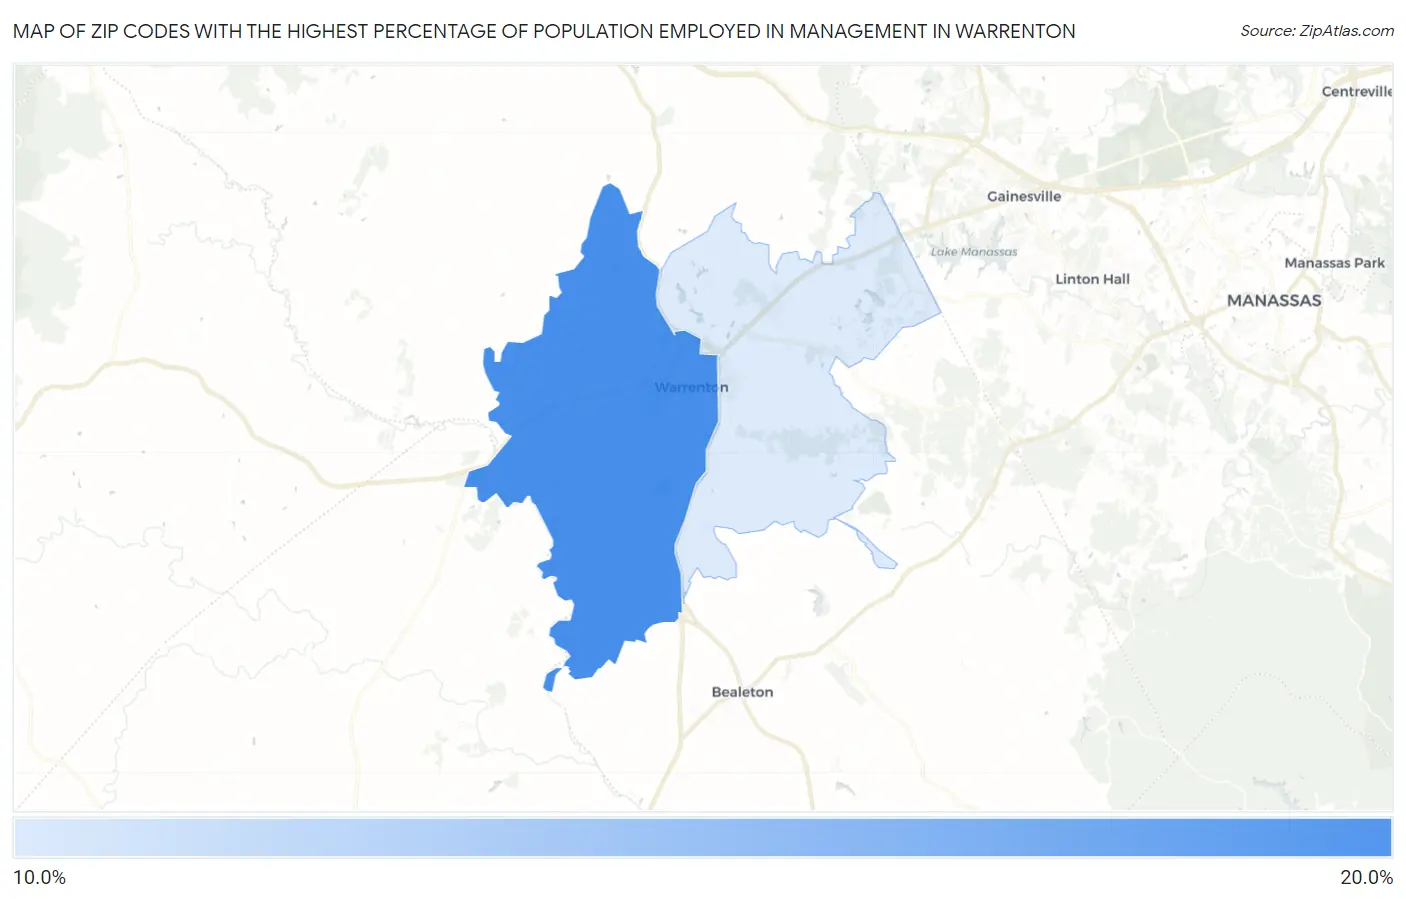Image resolution: width=1406 pixels, height=899 pixels.
Task: Select the Bealeton label on the map
Action: click(x=742, y=692)
